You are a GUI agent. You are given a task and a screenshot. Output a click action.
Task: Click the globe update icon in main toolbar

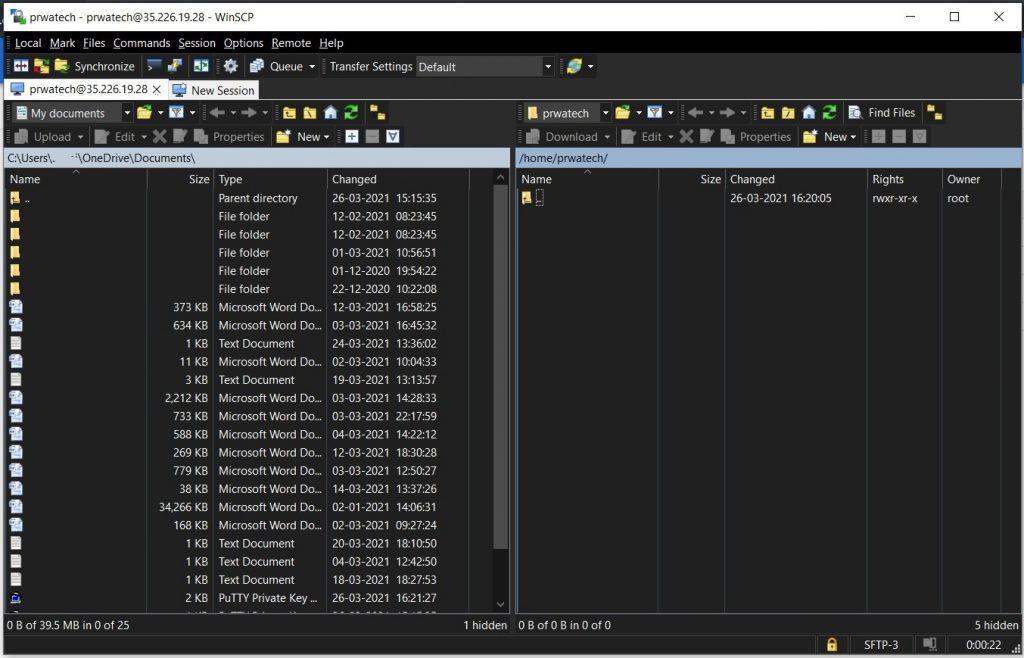point(574,66)
